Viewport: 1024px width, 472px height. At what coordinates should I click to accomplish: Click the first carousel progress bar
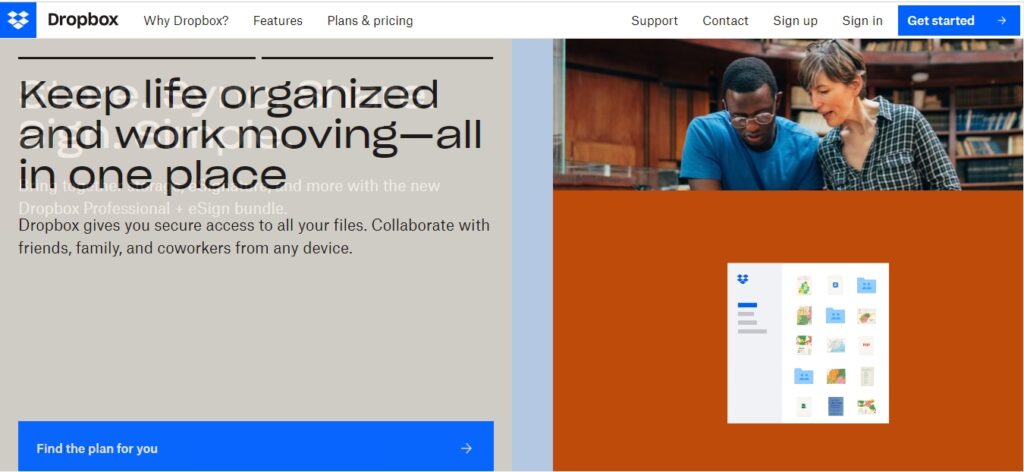[136, 58]
